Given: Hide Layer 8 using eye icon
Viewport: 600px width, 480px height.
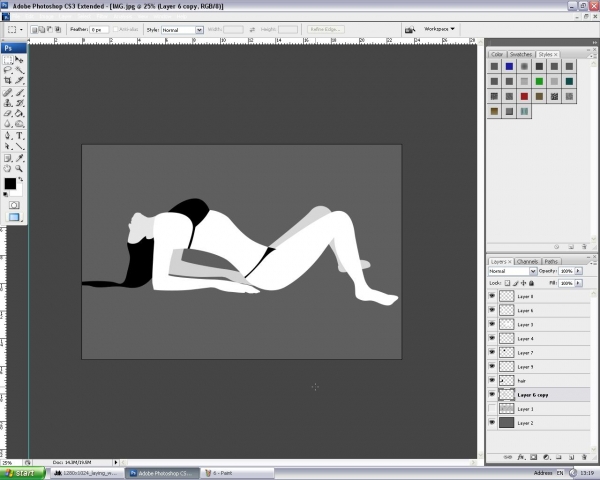Looking at the screenshot, I should 492,296.
